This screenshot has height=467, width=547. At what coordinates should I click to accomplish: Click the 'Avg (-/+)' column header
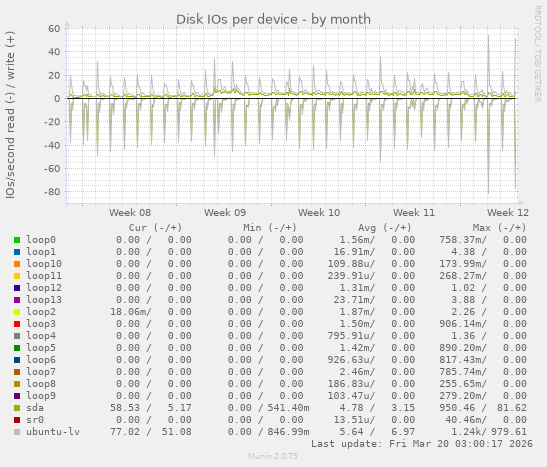tap(385, 228)
